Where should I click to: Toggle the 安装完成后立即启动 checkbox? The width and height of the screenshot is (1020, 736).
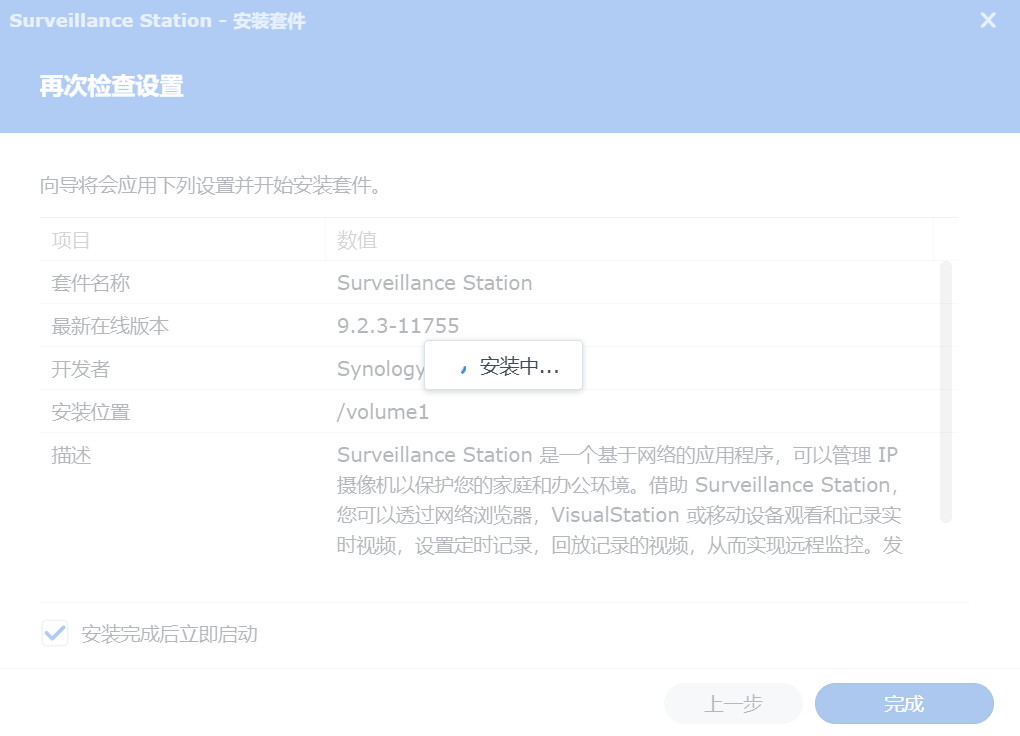coord(55,633)
